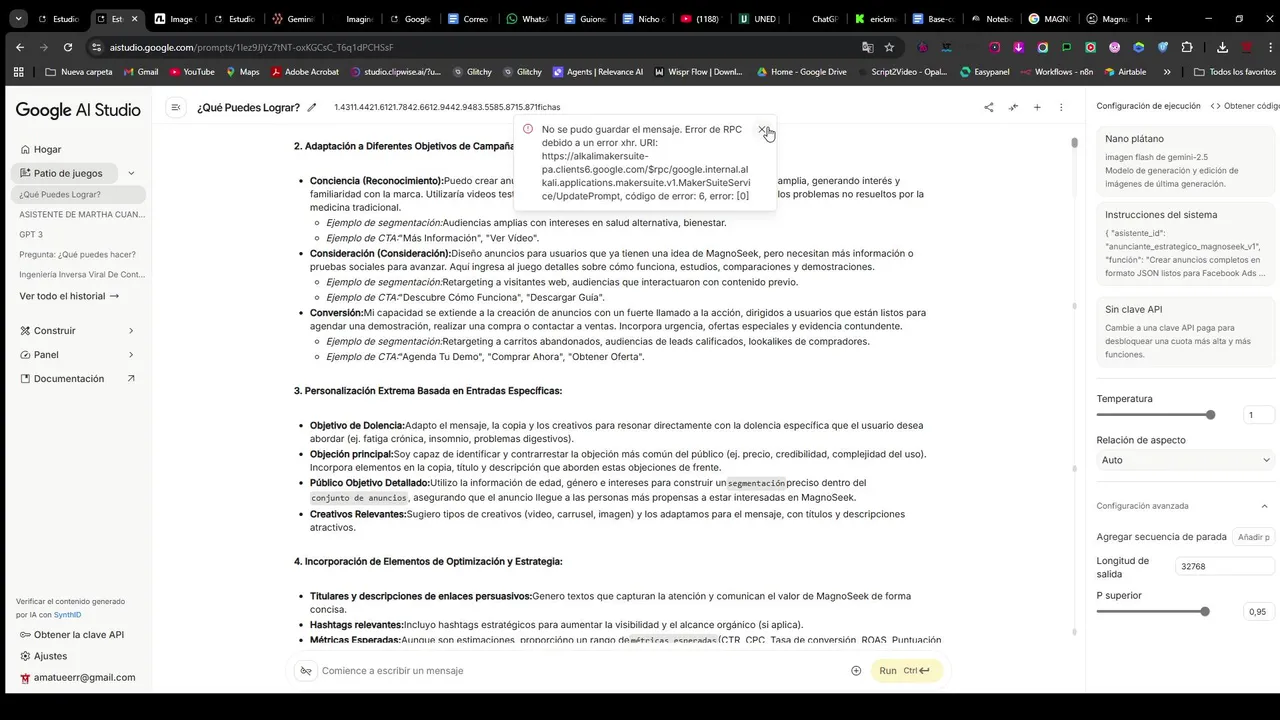Add media with the plus-circle icon in the message box

[856, 670]
